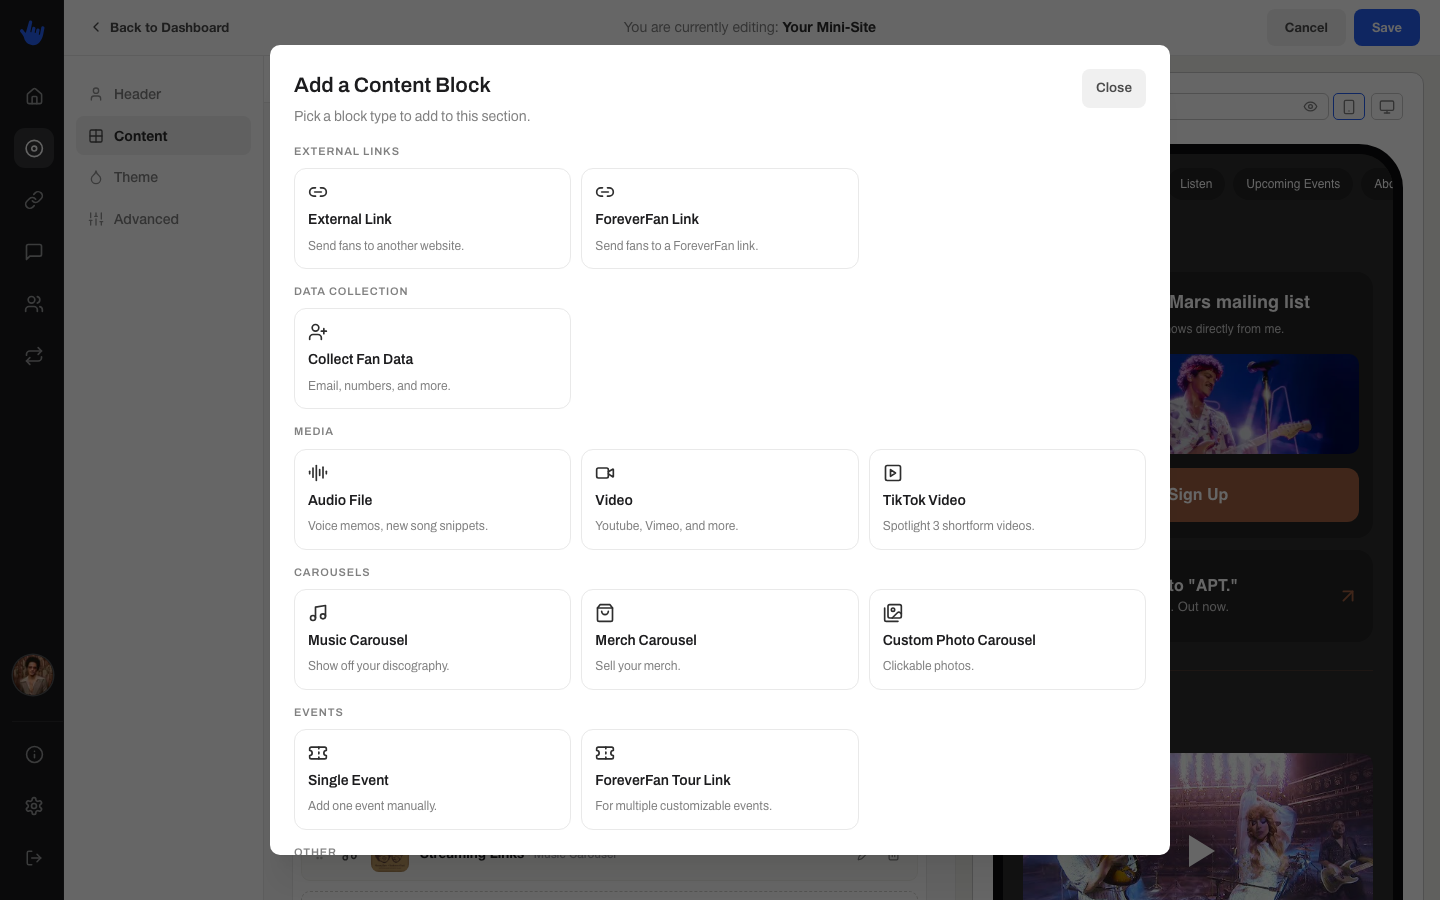Select the Collect Fan Data block
This screenshot has height=900, width=1440.
[x=432, y=358]
